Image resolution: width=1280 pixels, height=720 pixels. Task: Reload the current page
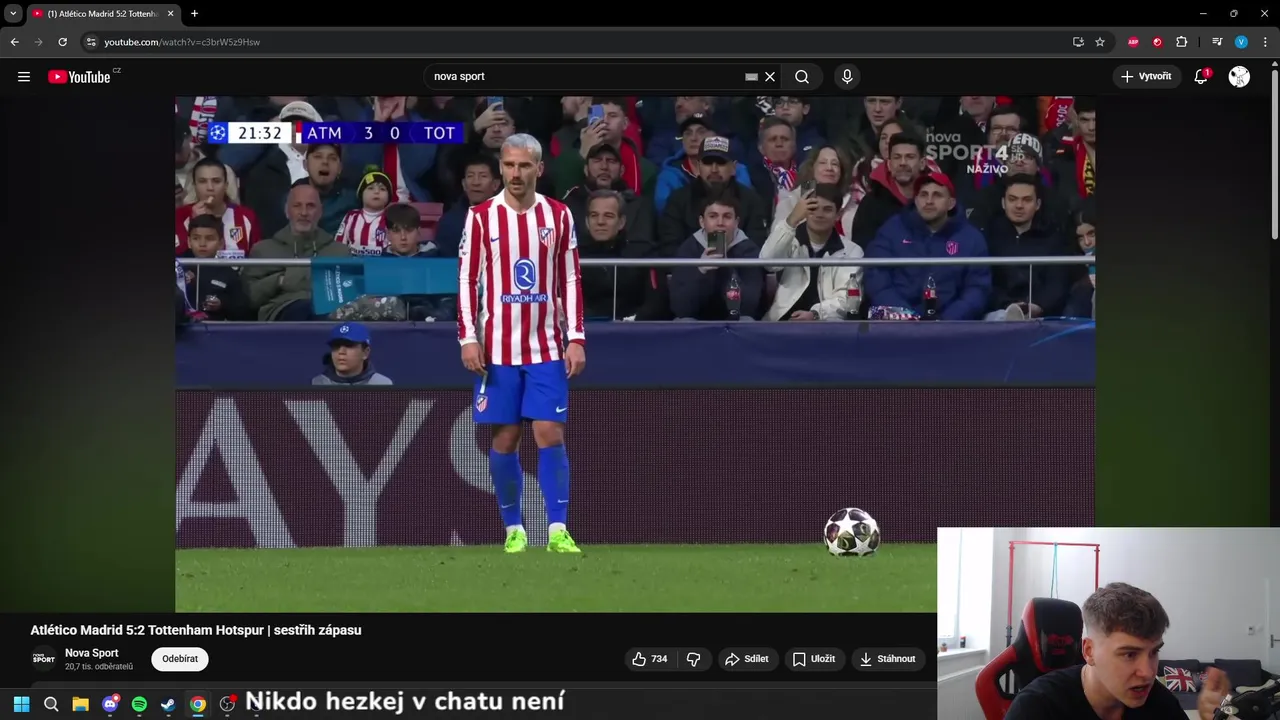(62, 42)
